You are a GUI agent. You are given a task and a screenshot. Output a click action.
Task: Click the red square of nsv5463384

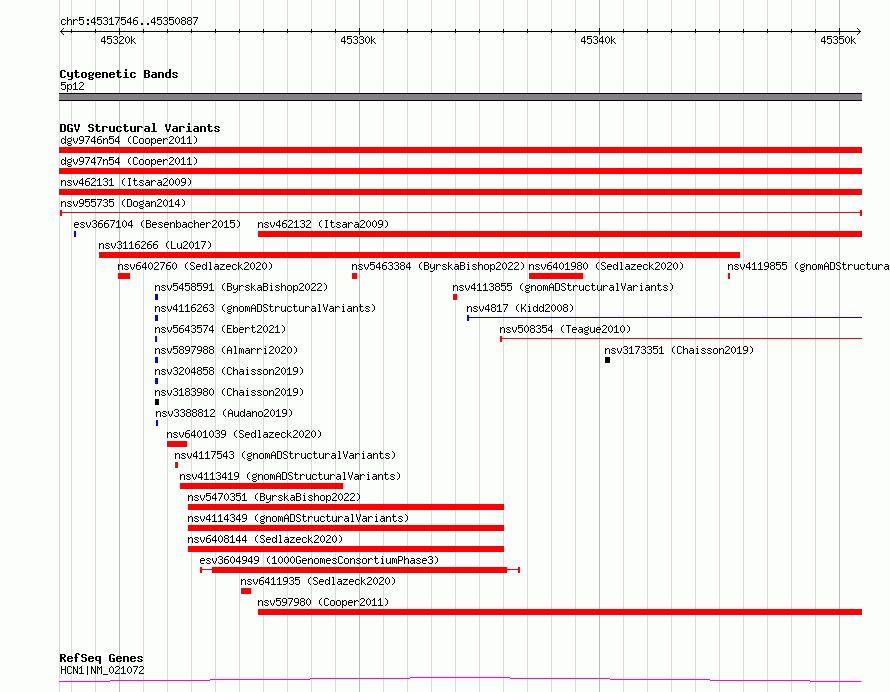pos(354,276)
